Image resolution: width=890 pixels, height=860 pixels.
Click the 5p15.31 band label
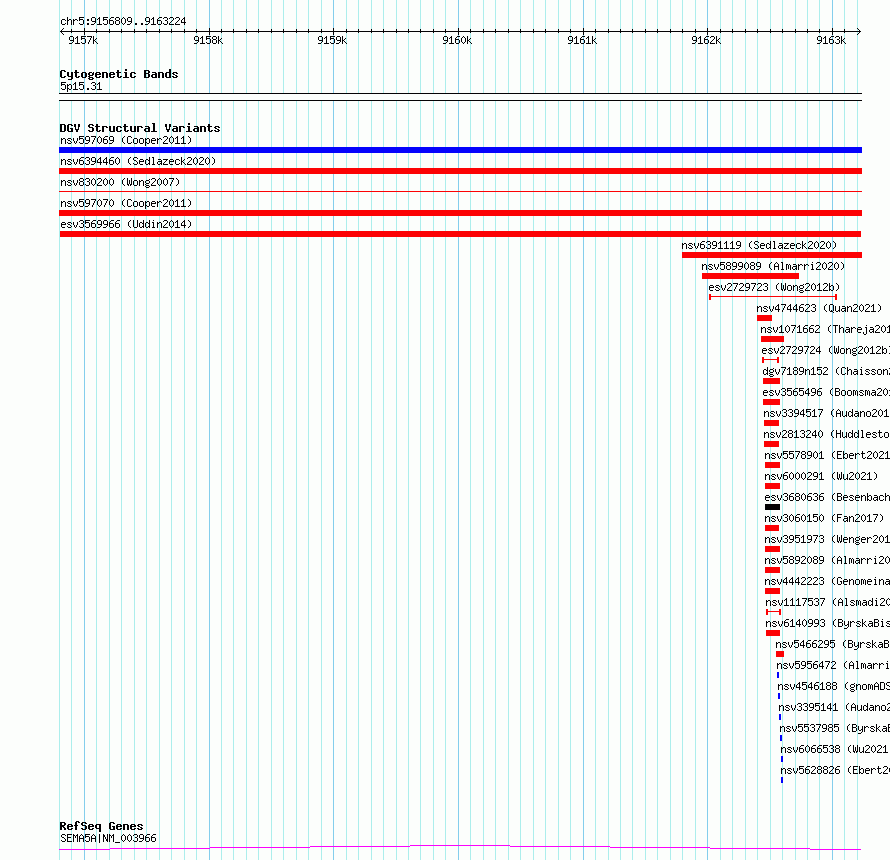pos(81,87)
